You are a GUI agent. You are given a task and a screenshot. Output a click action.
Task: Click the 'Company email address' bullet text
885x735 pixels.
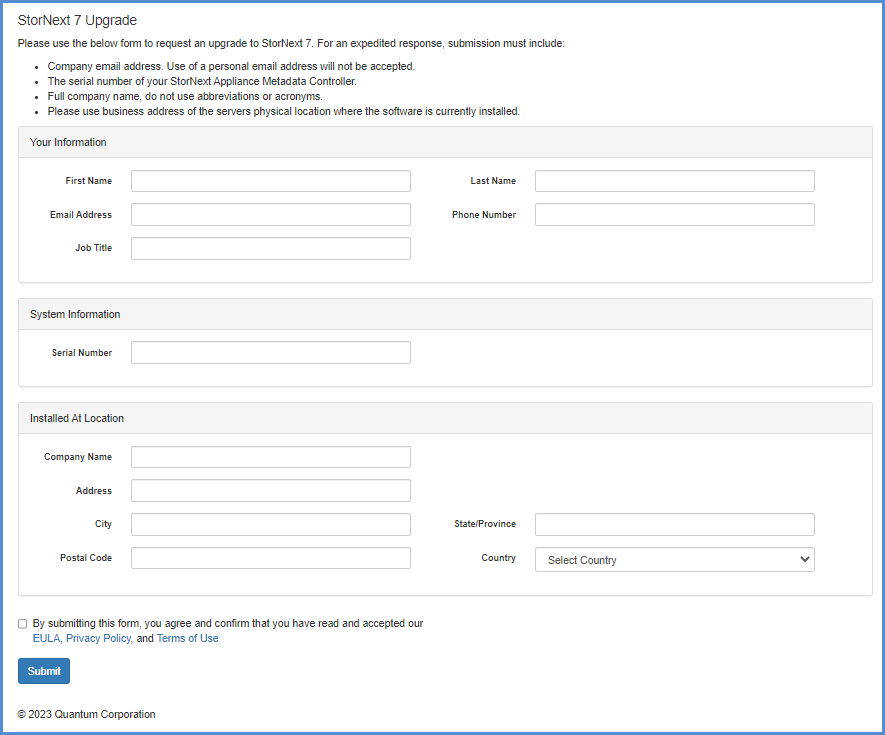pyautogui.click(x=231, y=66)
